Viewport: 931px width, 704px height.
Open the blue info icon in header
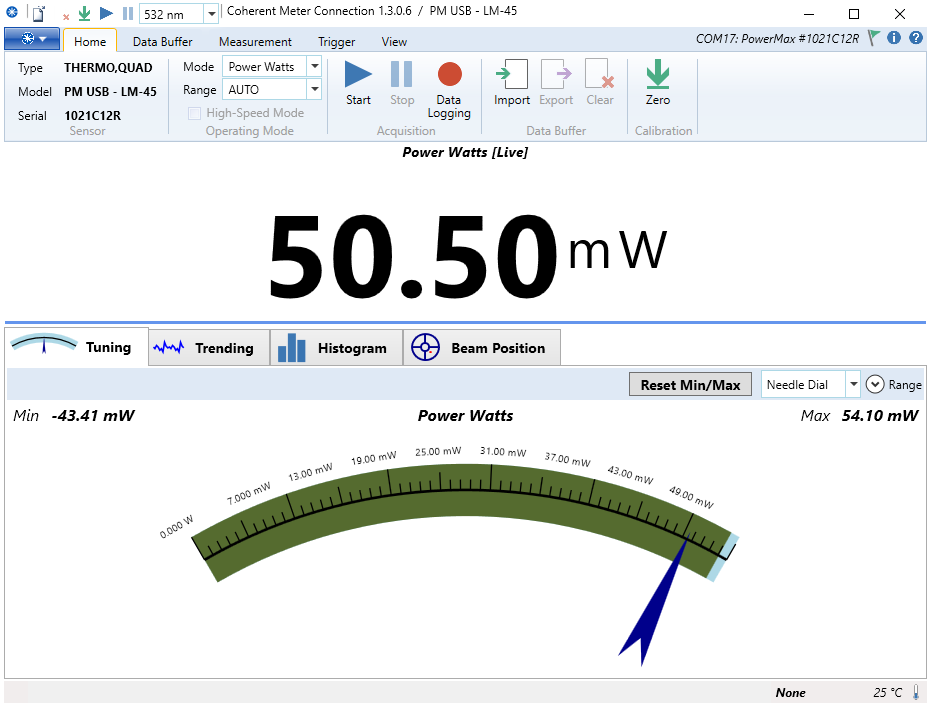pos(894,38)
